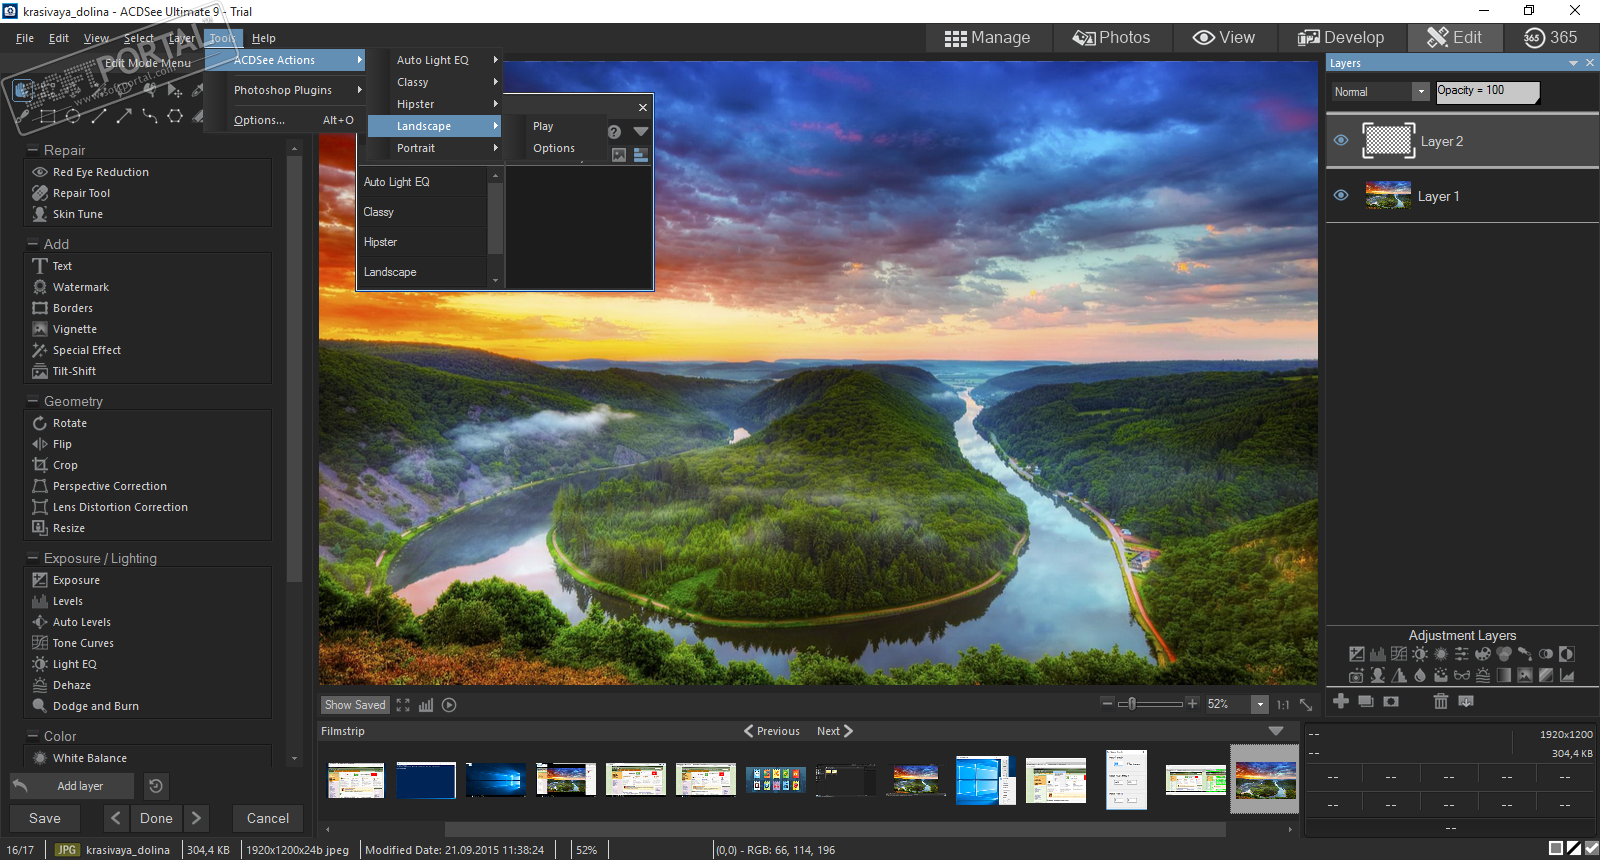Viewport: 1600px width, 860px height.
Task: Hide Layer 2 with its eye icon
Action: (1341, 141)
